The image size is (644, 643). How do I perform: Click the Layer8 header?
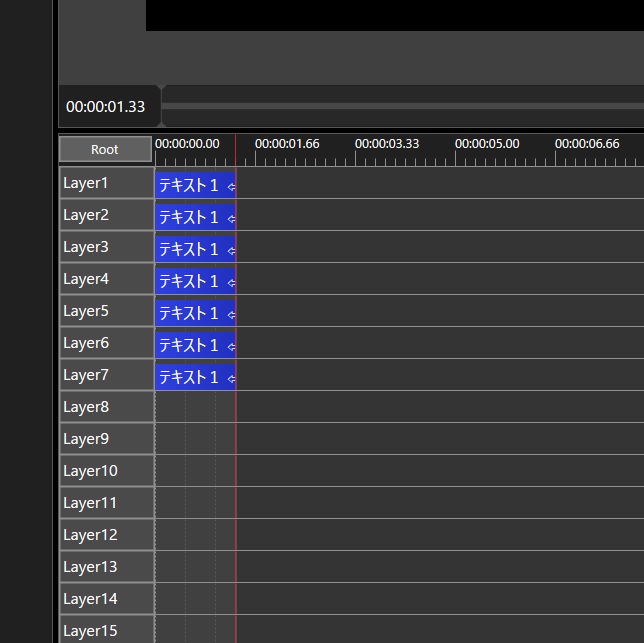coord(106,407)
